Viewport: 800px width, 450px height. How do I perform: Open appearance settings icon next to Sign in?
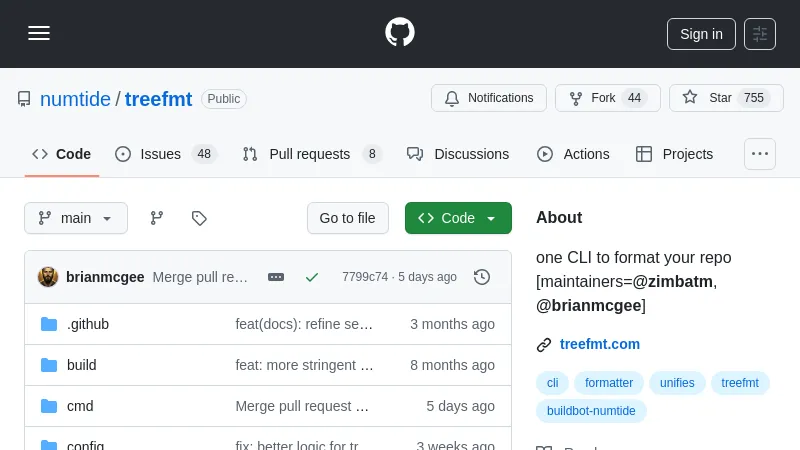(760, 33)
